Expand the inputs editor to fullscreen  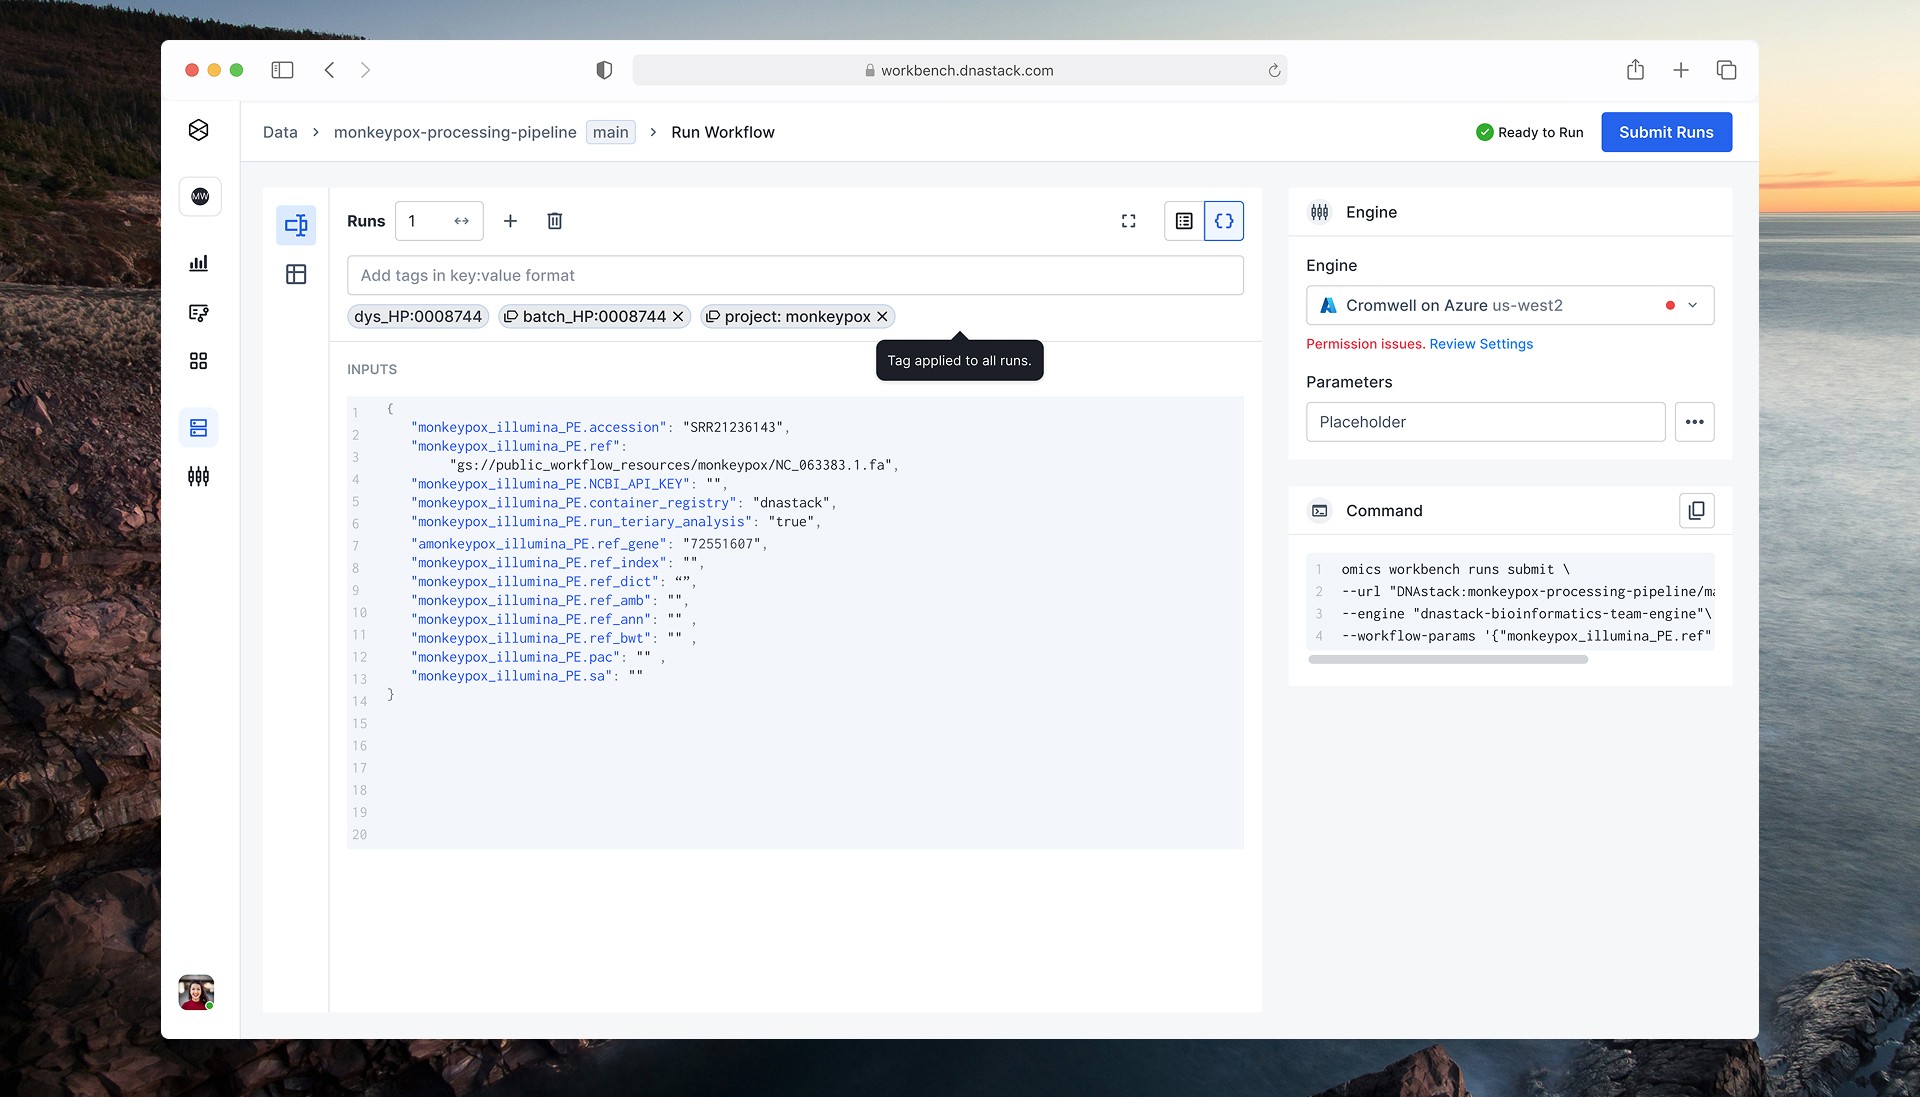(x=1128, y=221)
